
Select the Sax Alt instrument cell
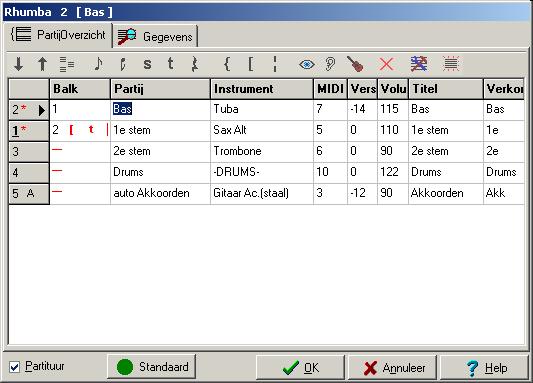coord(261,130)
